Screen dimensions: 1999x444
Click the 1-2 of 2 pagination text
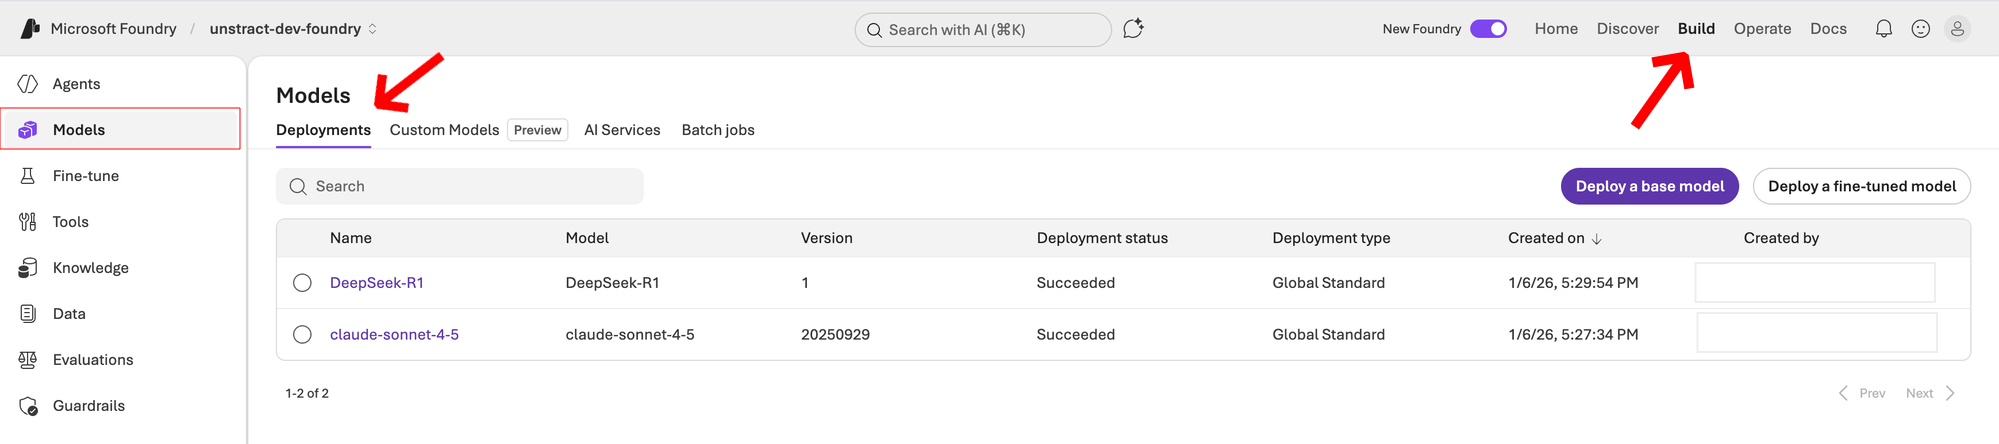pos(307,393)
